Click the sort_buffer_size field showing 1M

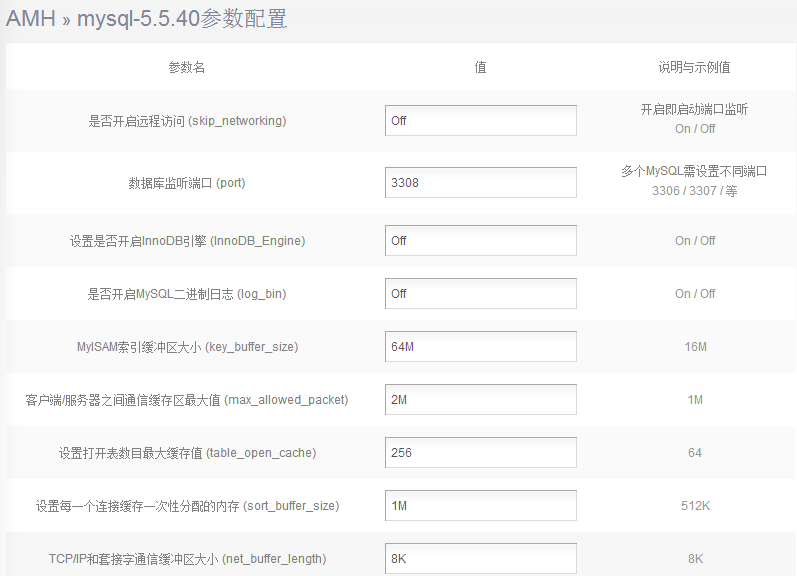(480, 506)
